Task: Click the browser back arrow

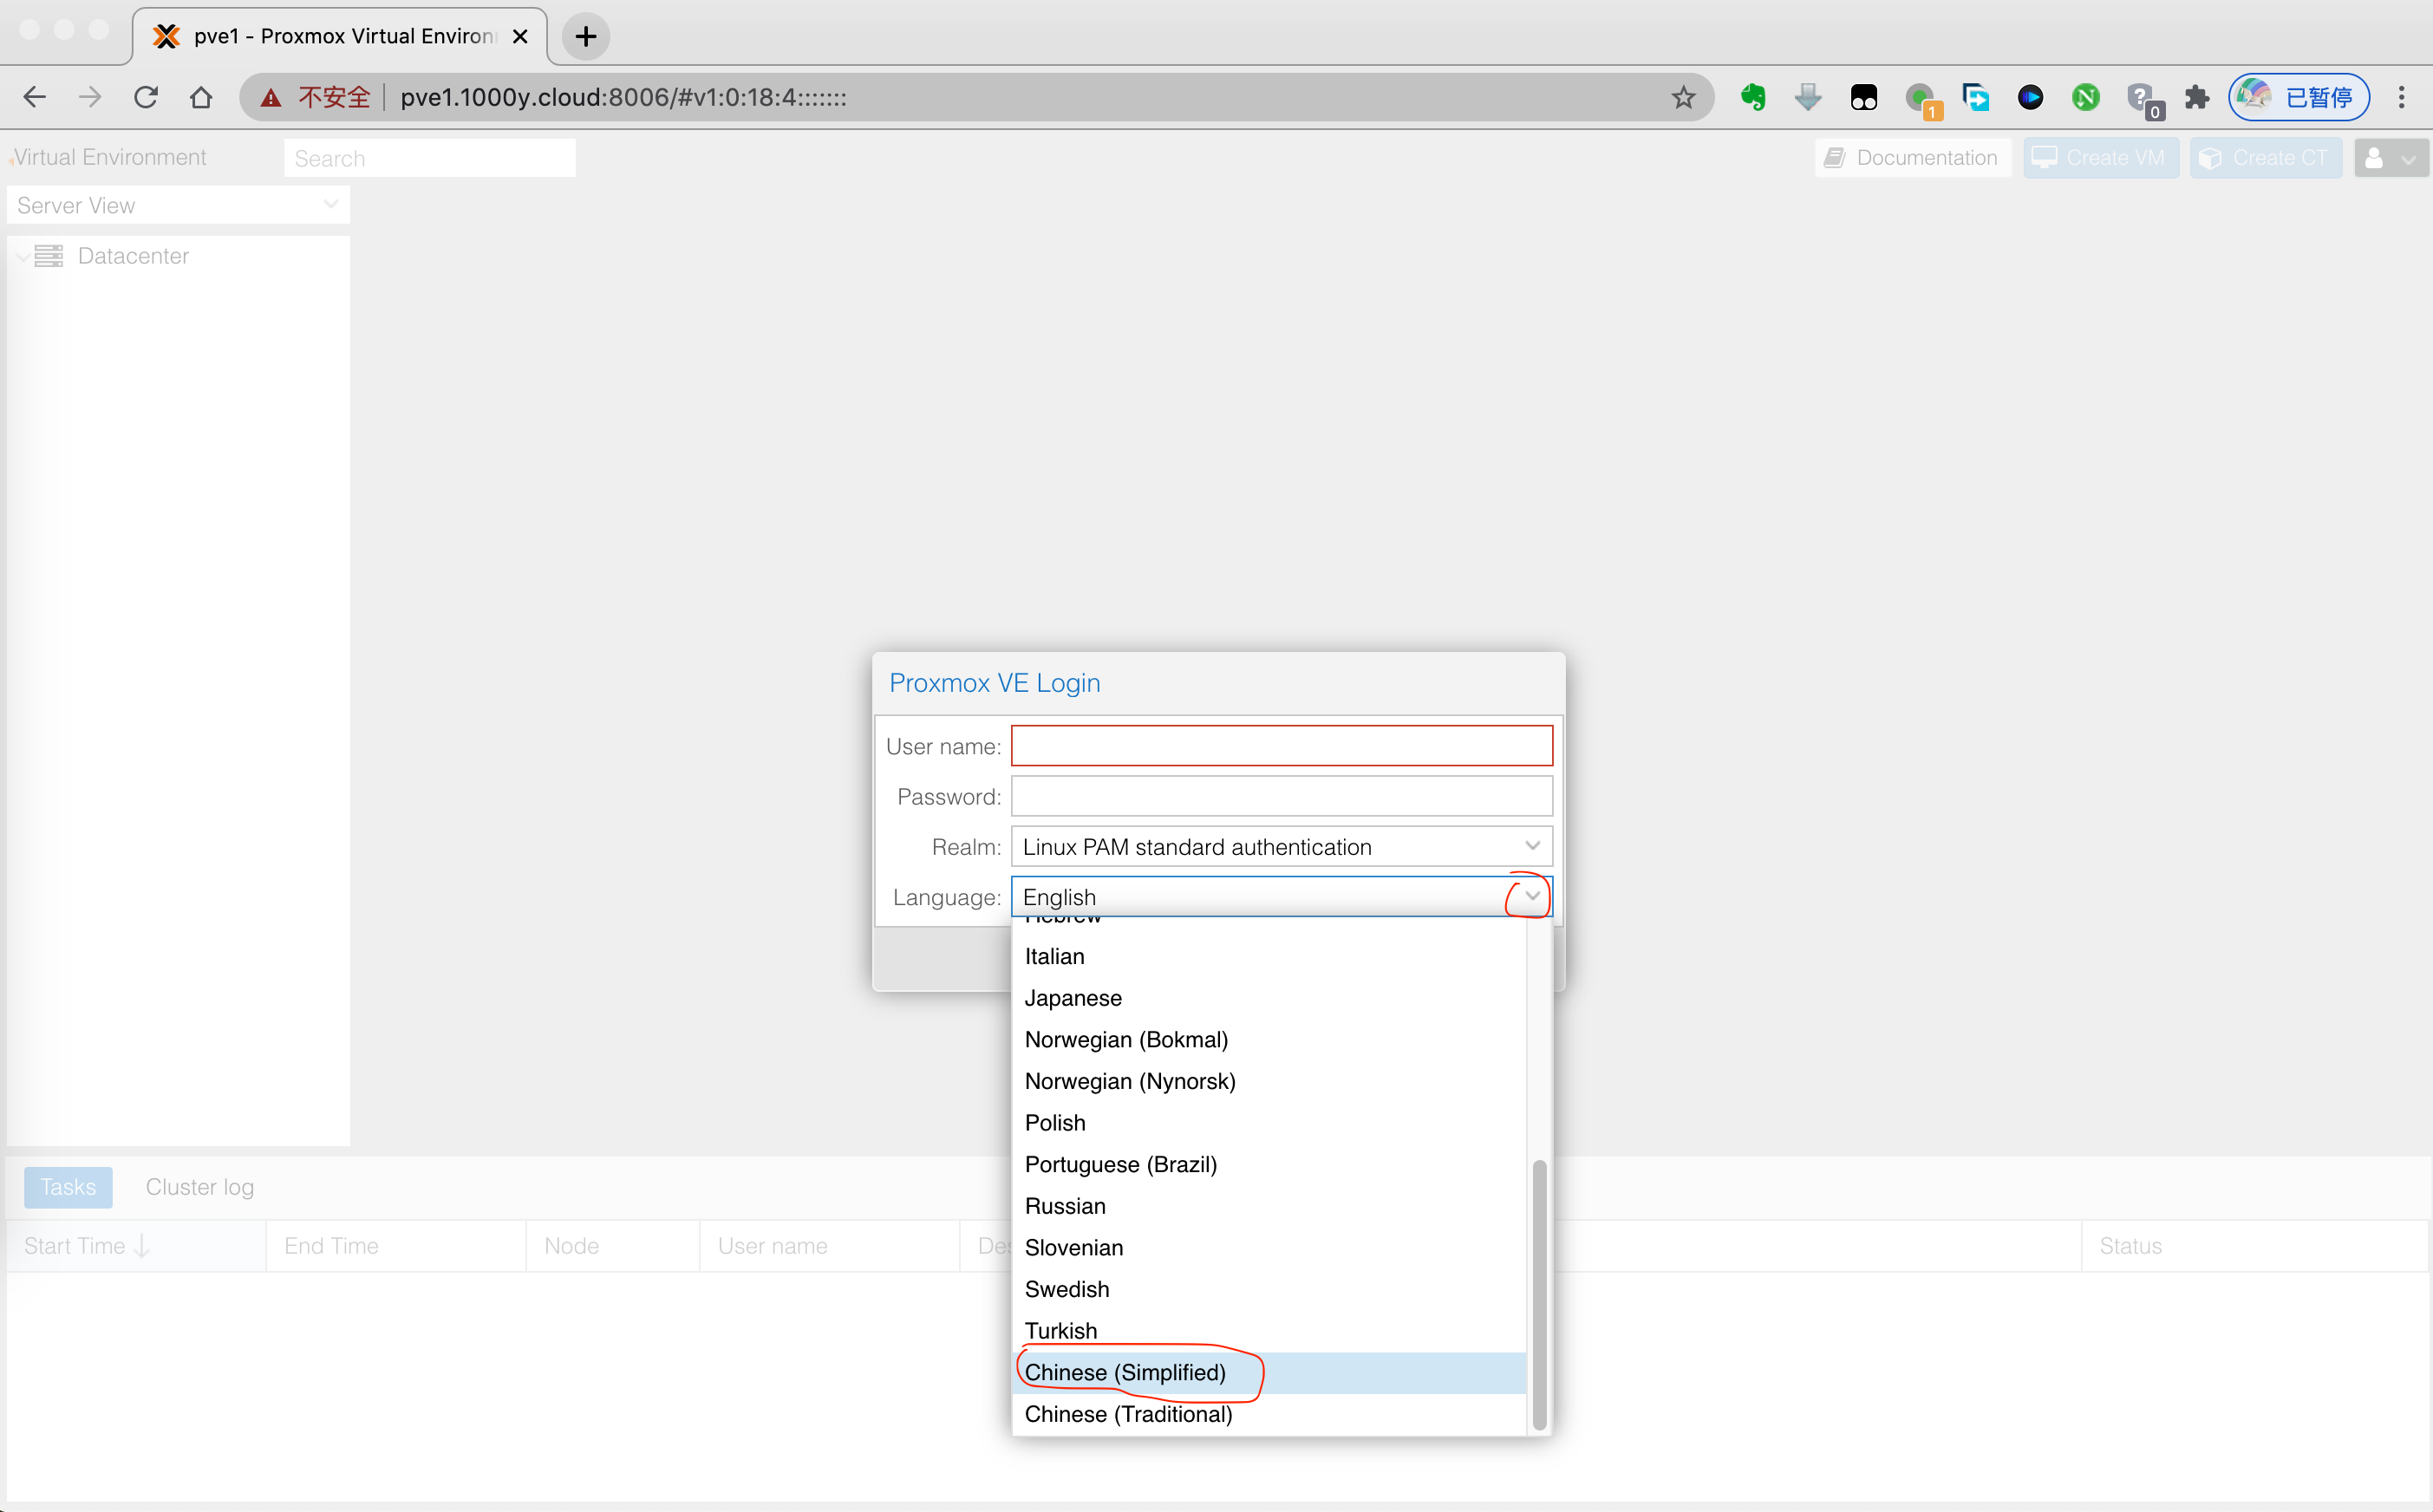Action: click(35, 97)
